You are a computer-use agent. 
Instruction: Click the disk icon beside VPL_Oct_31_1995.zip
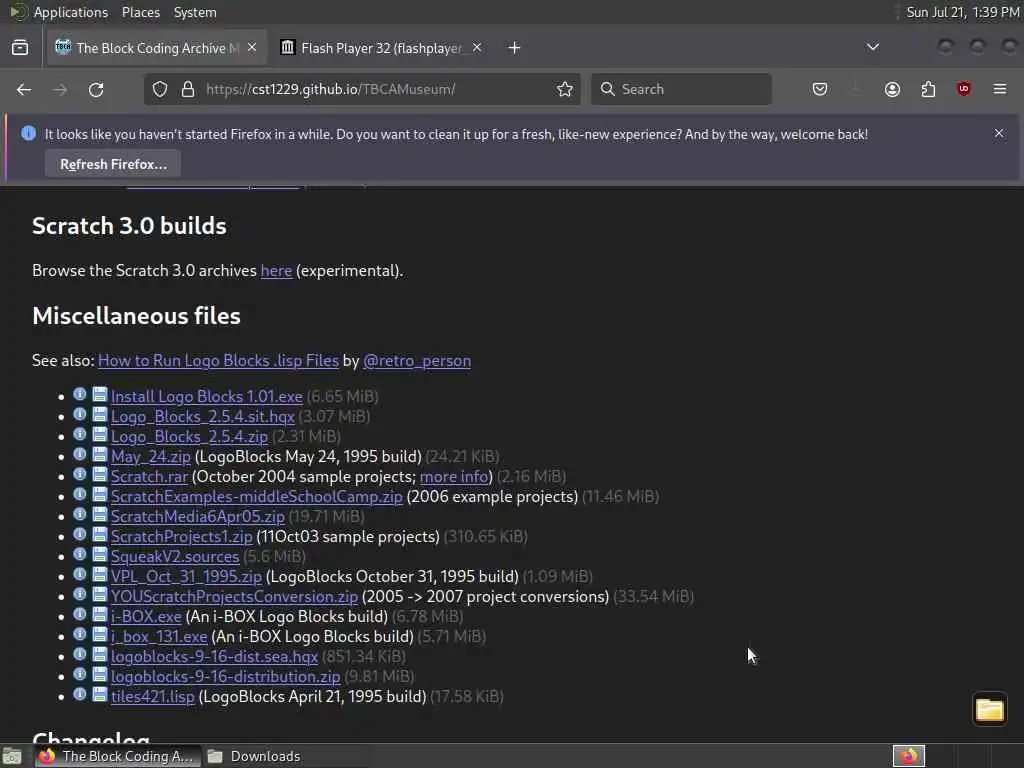[x=99, y=575]
